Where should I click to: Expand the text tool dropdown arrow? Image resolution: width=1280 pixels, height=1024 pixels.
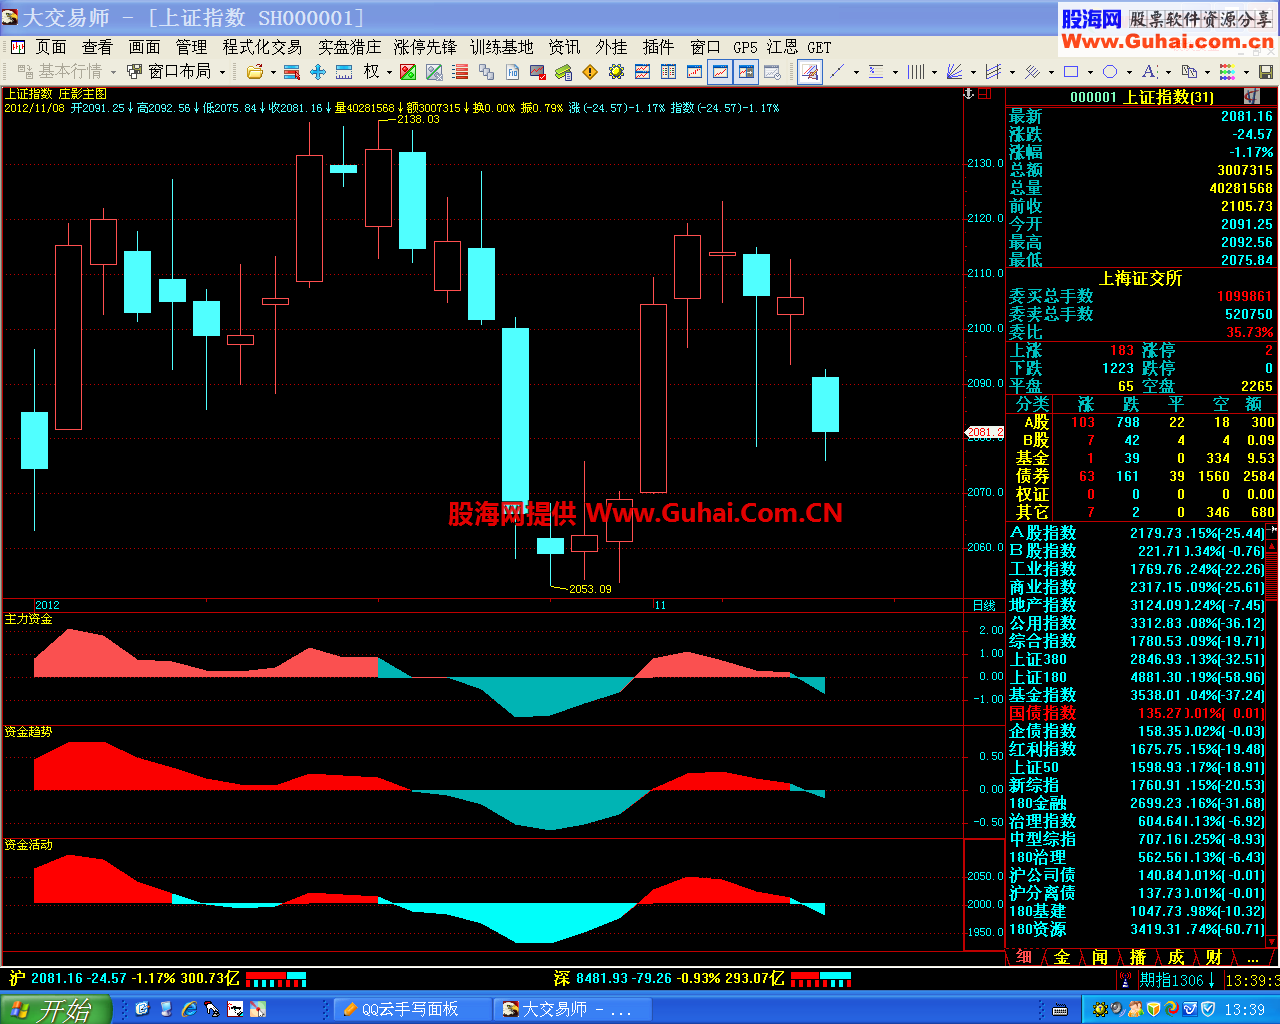pos(1168,72)
